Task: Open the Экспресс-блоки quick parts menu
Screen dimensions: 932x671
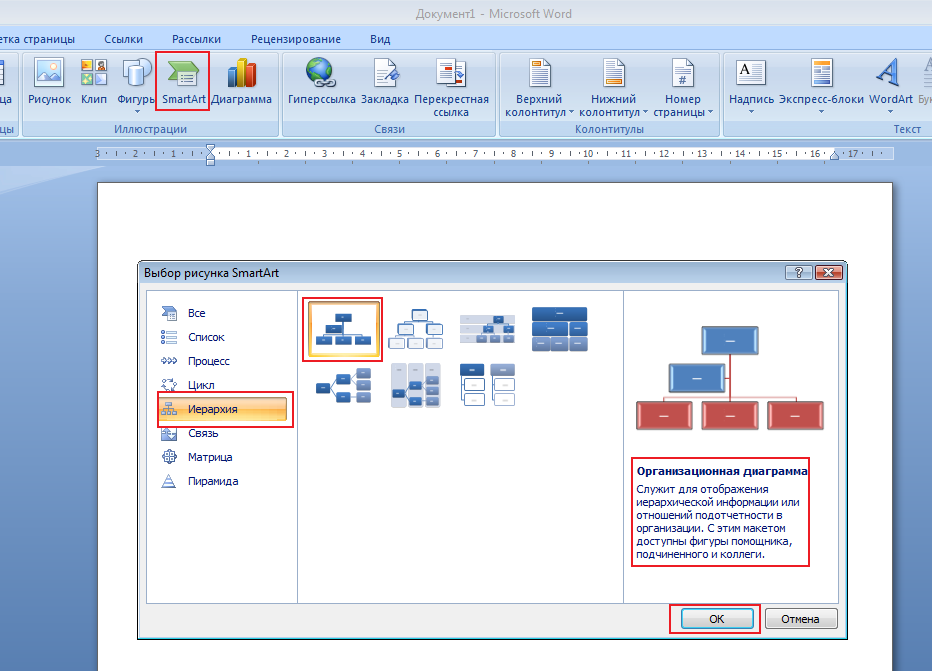Action: (x=821, y=84)
